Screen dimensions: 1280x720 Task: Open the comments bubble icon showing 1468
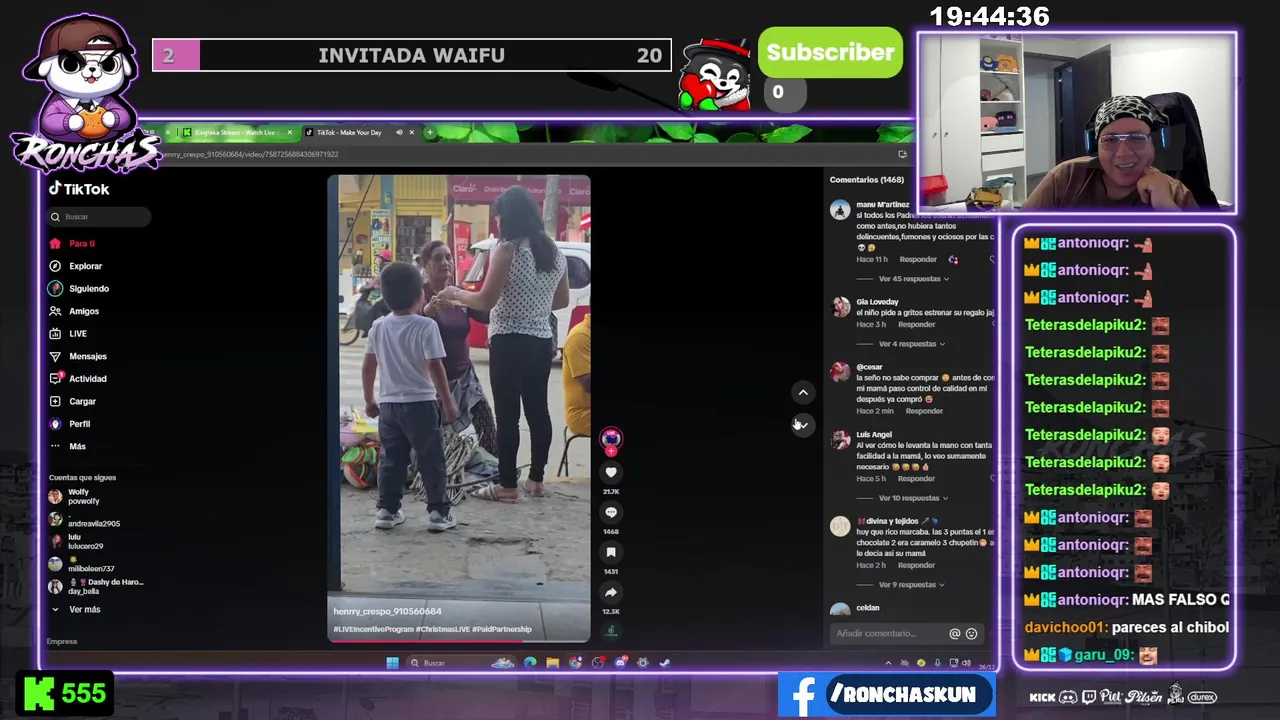tap(611, 512)
